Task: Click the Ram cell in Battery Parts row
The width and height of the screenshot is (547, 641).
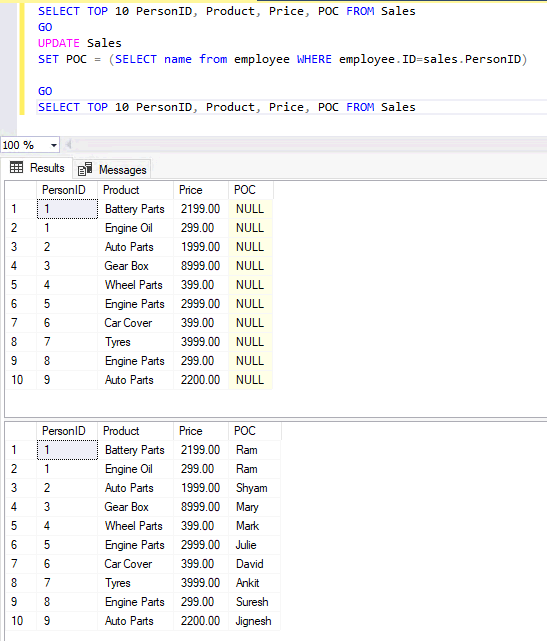Action: click(x=255, y=450)
